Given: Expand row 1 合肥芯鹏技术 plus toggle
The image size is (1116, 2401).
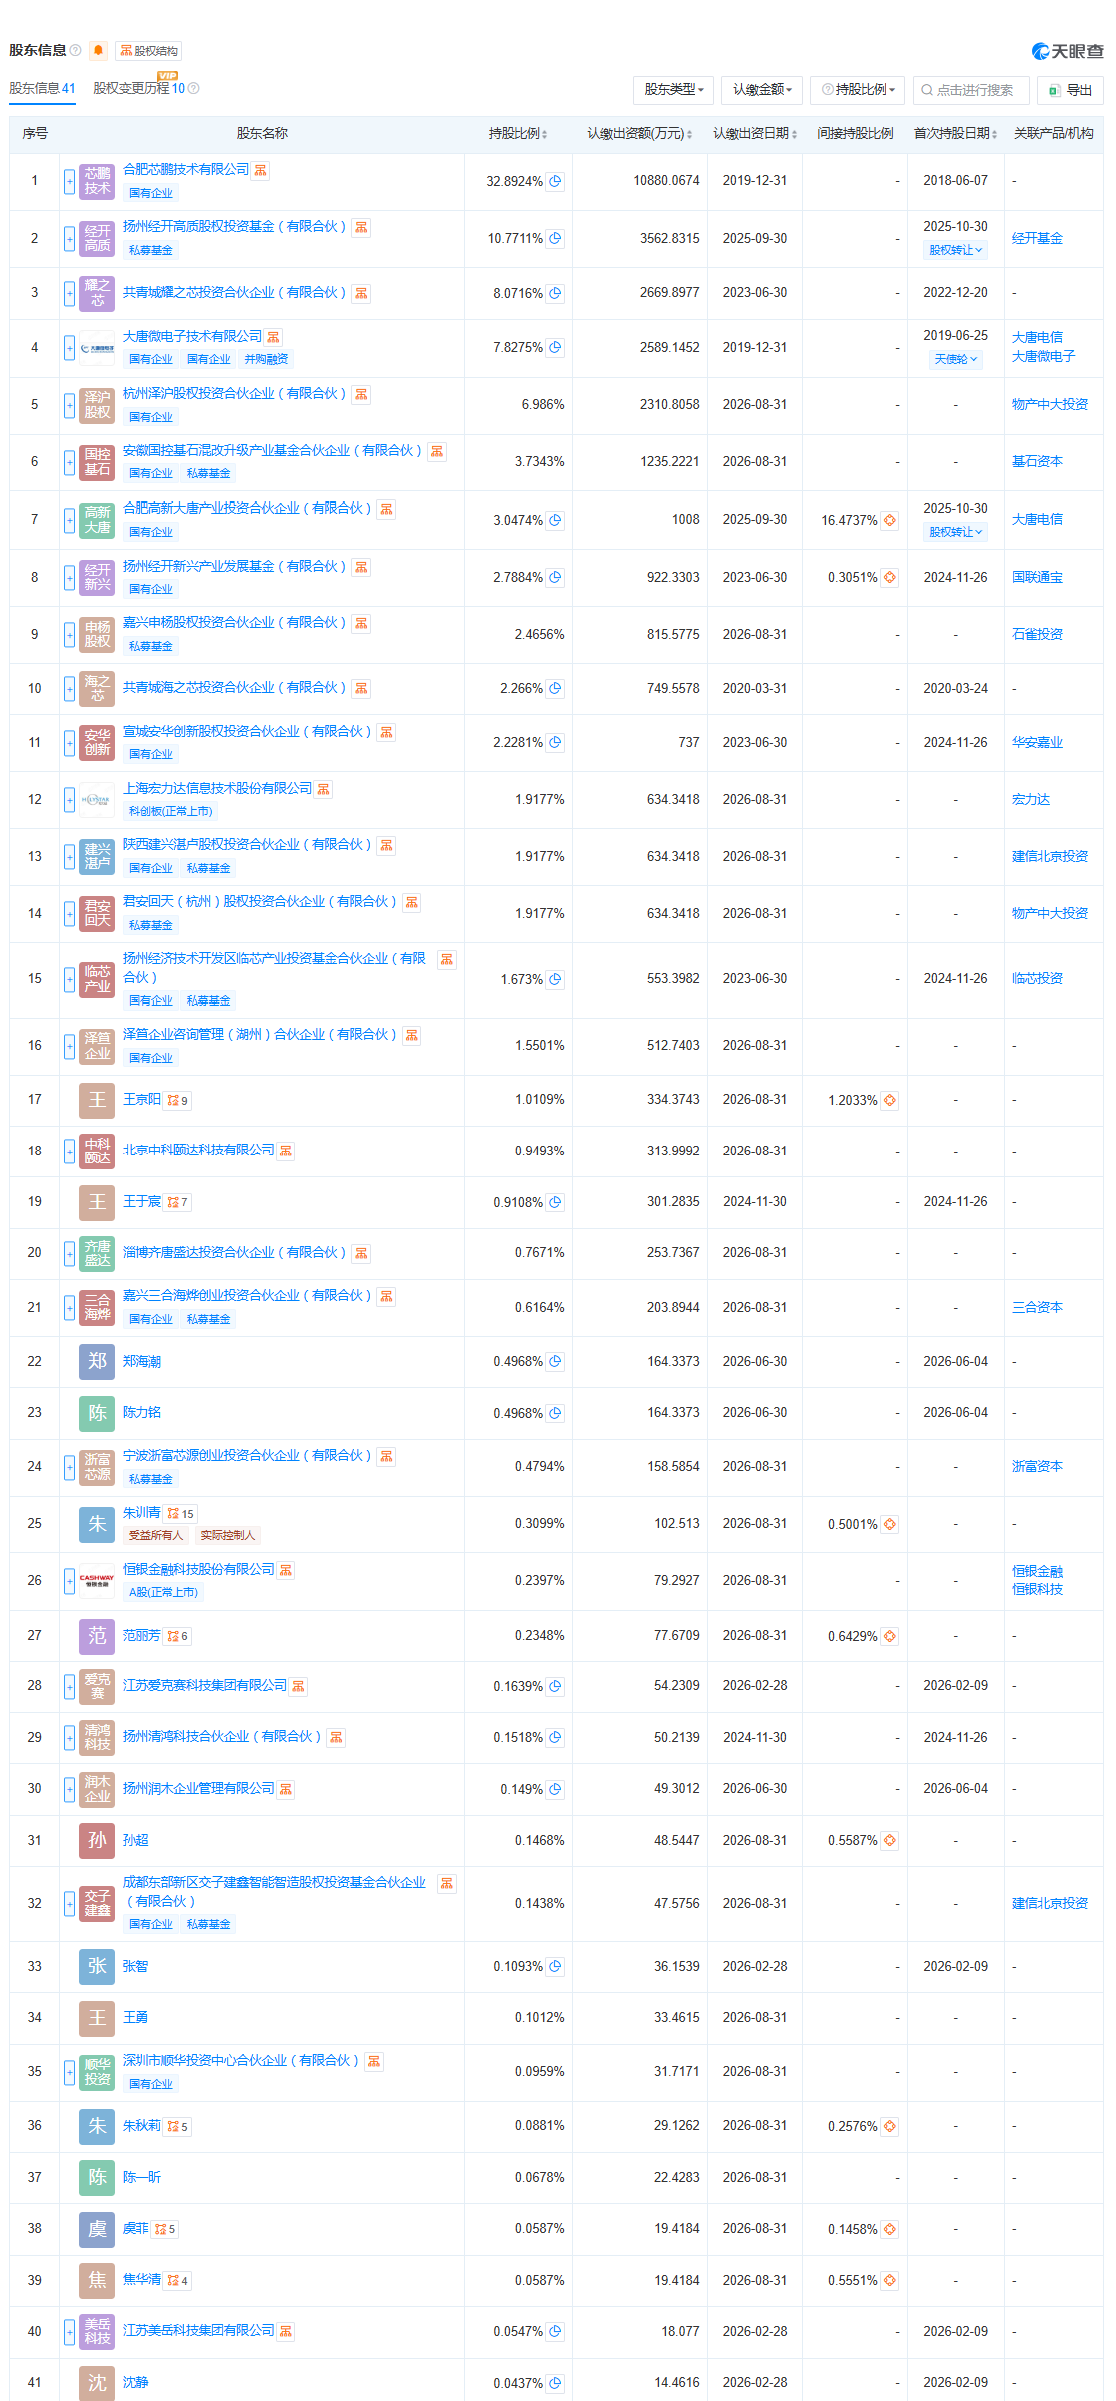Looking at the screenshot, I should click(x=69, y=181).
